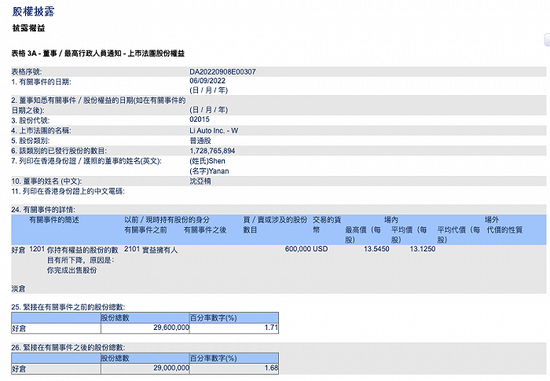Click the issued shares number 1,728,765,894
Image resolution: width=550 pixels, height=381 pixels.
pos(212,151)
